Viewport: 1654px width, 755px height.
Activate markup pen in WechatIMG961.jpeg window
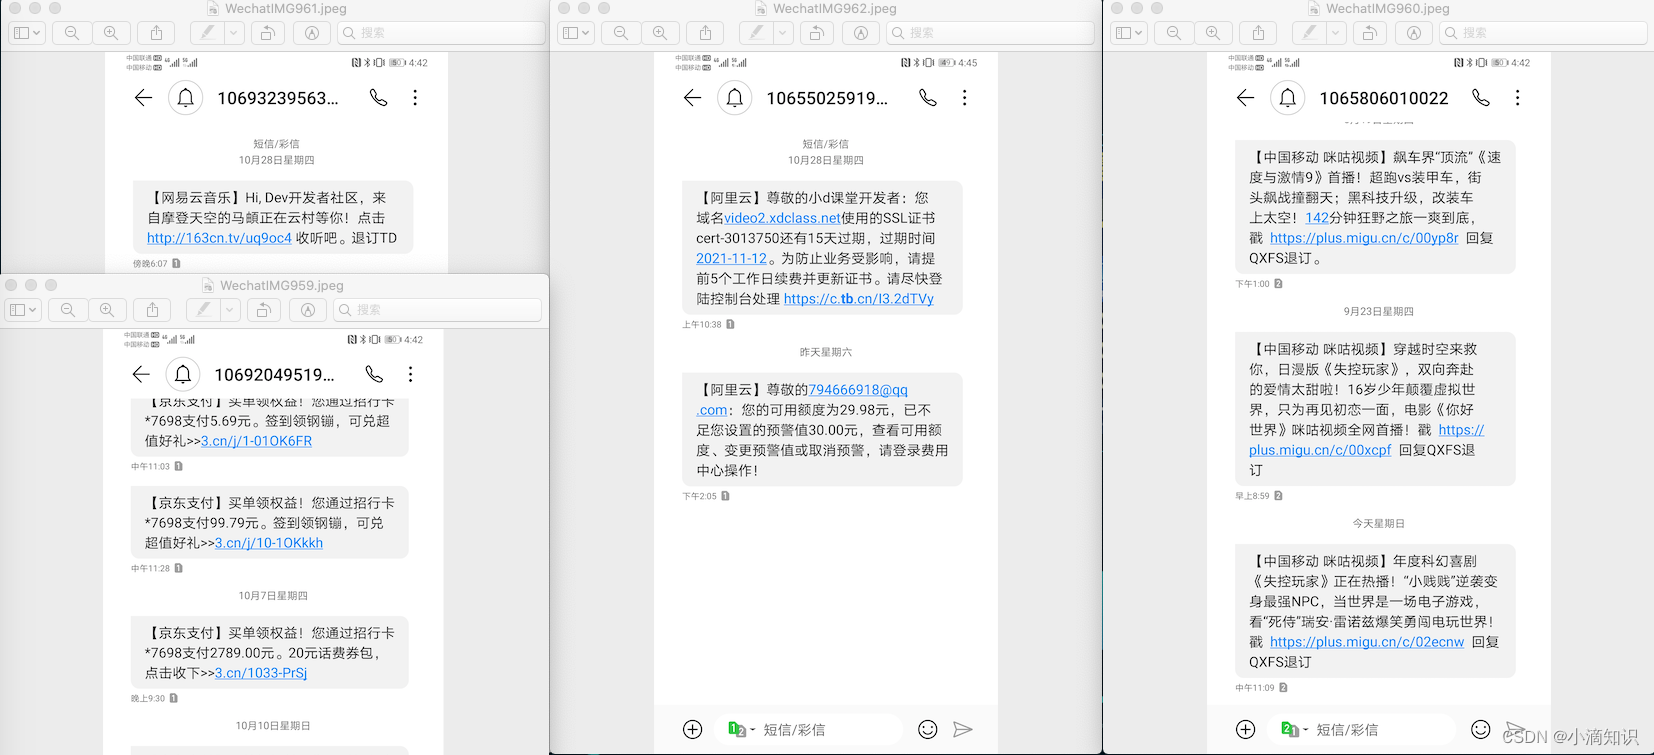pos(207,33)
